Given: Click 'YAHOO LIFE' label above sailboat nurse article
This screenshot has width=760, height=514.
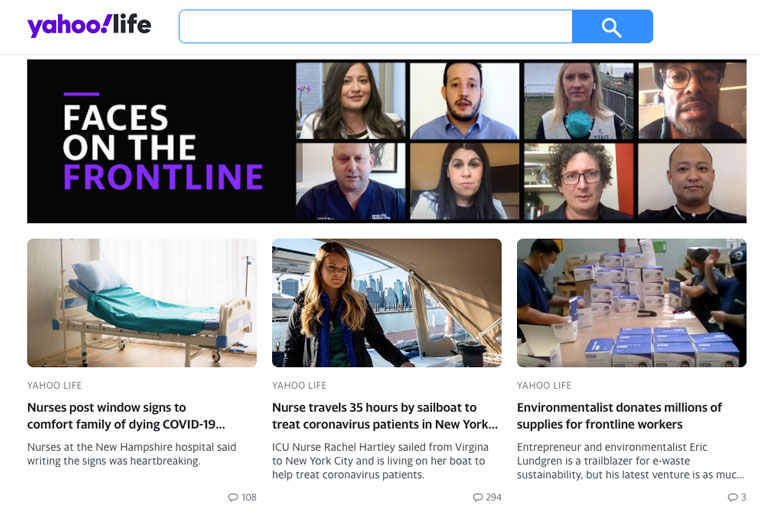Looking at the screenshot, I should pyautogui.click(x=299, y=386).
